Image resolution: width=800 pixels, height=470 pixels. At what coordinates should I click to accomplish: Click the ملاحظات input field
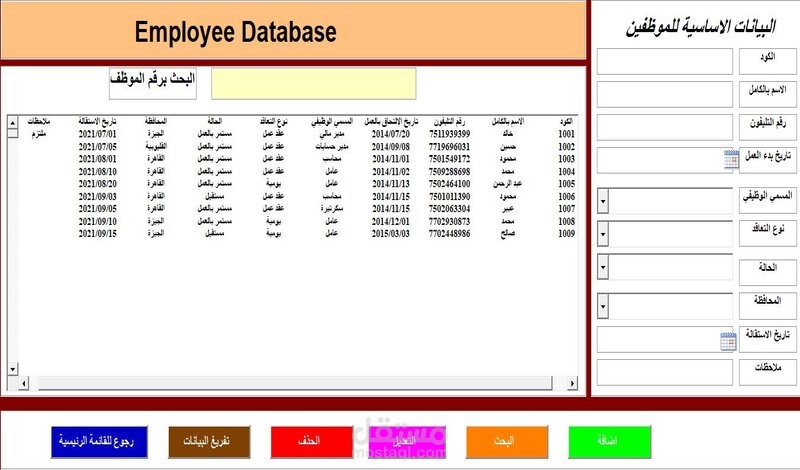pyautogui.click(x=665, y=372)
